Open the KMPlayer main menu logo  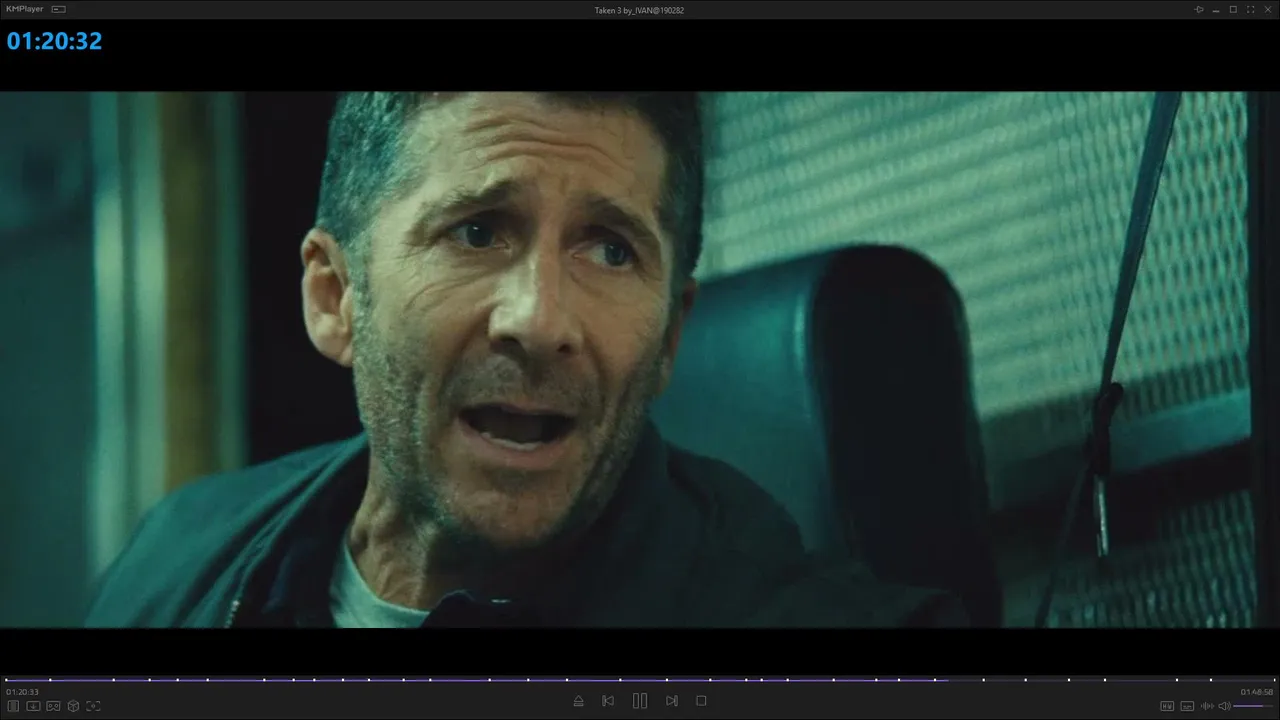point(24,9)
